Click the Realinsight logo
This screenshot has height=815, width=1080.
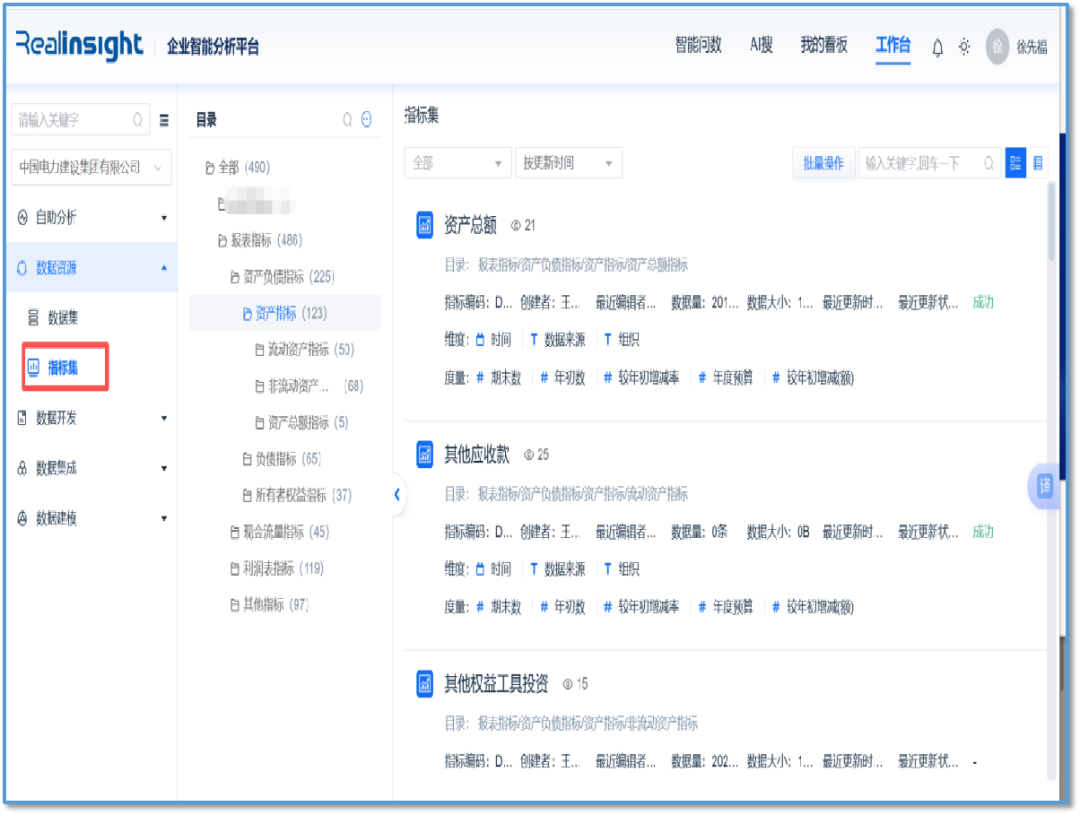coord(79,45)
